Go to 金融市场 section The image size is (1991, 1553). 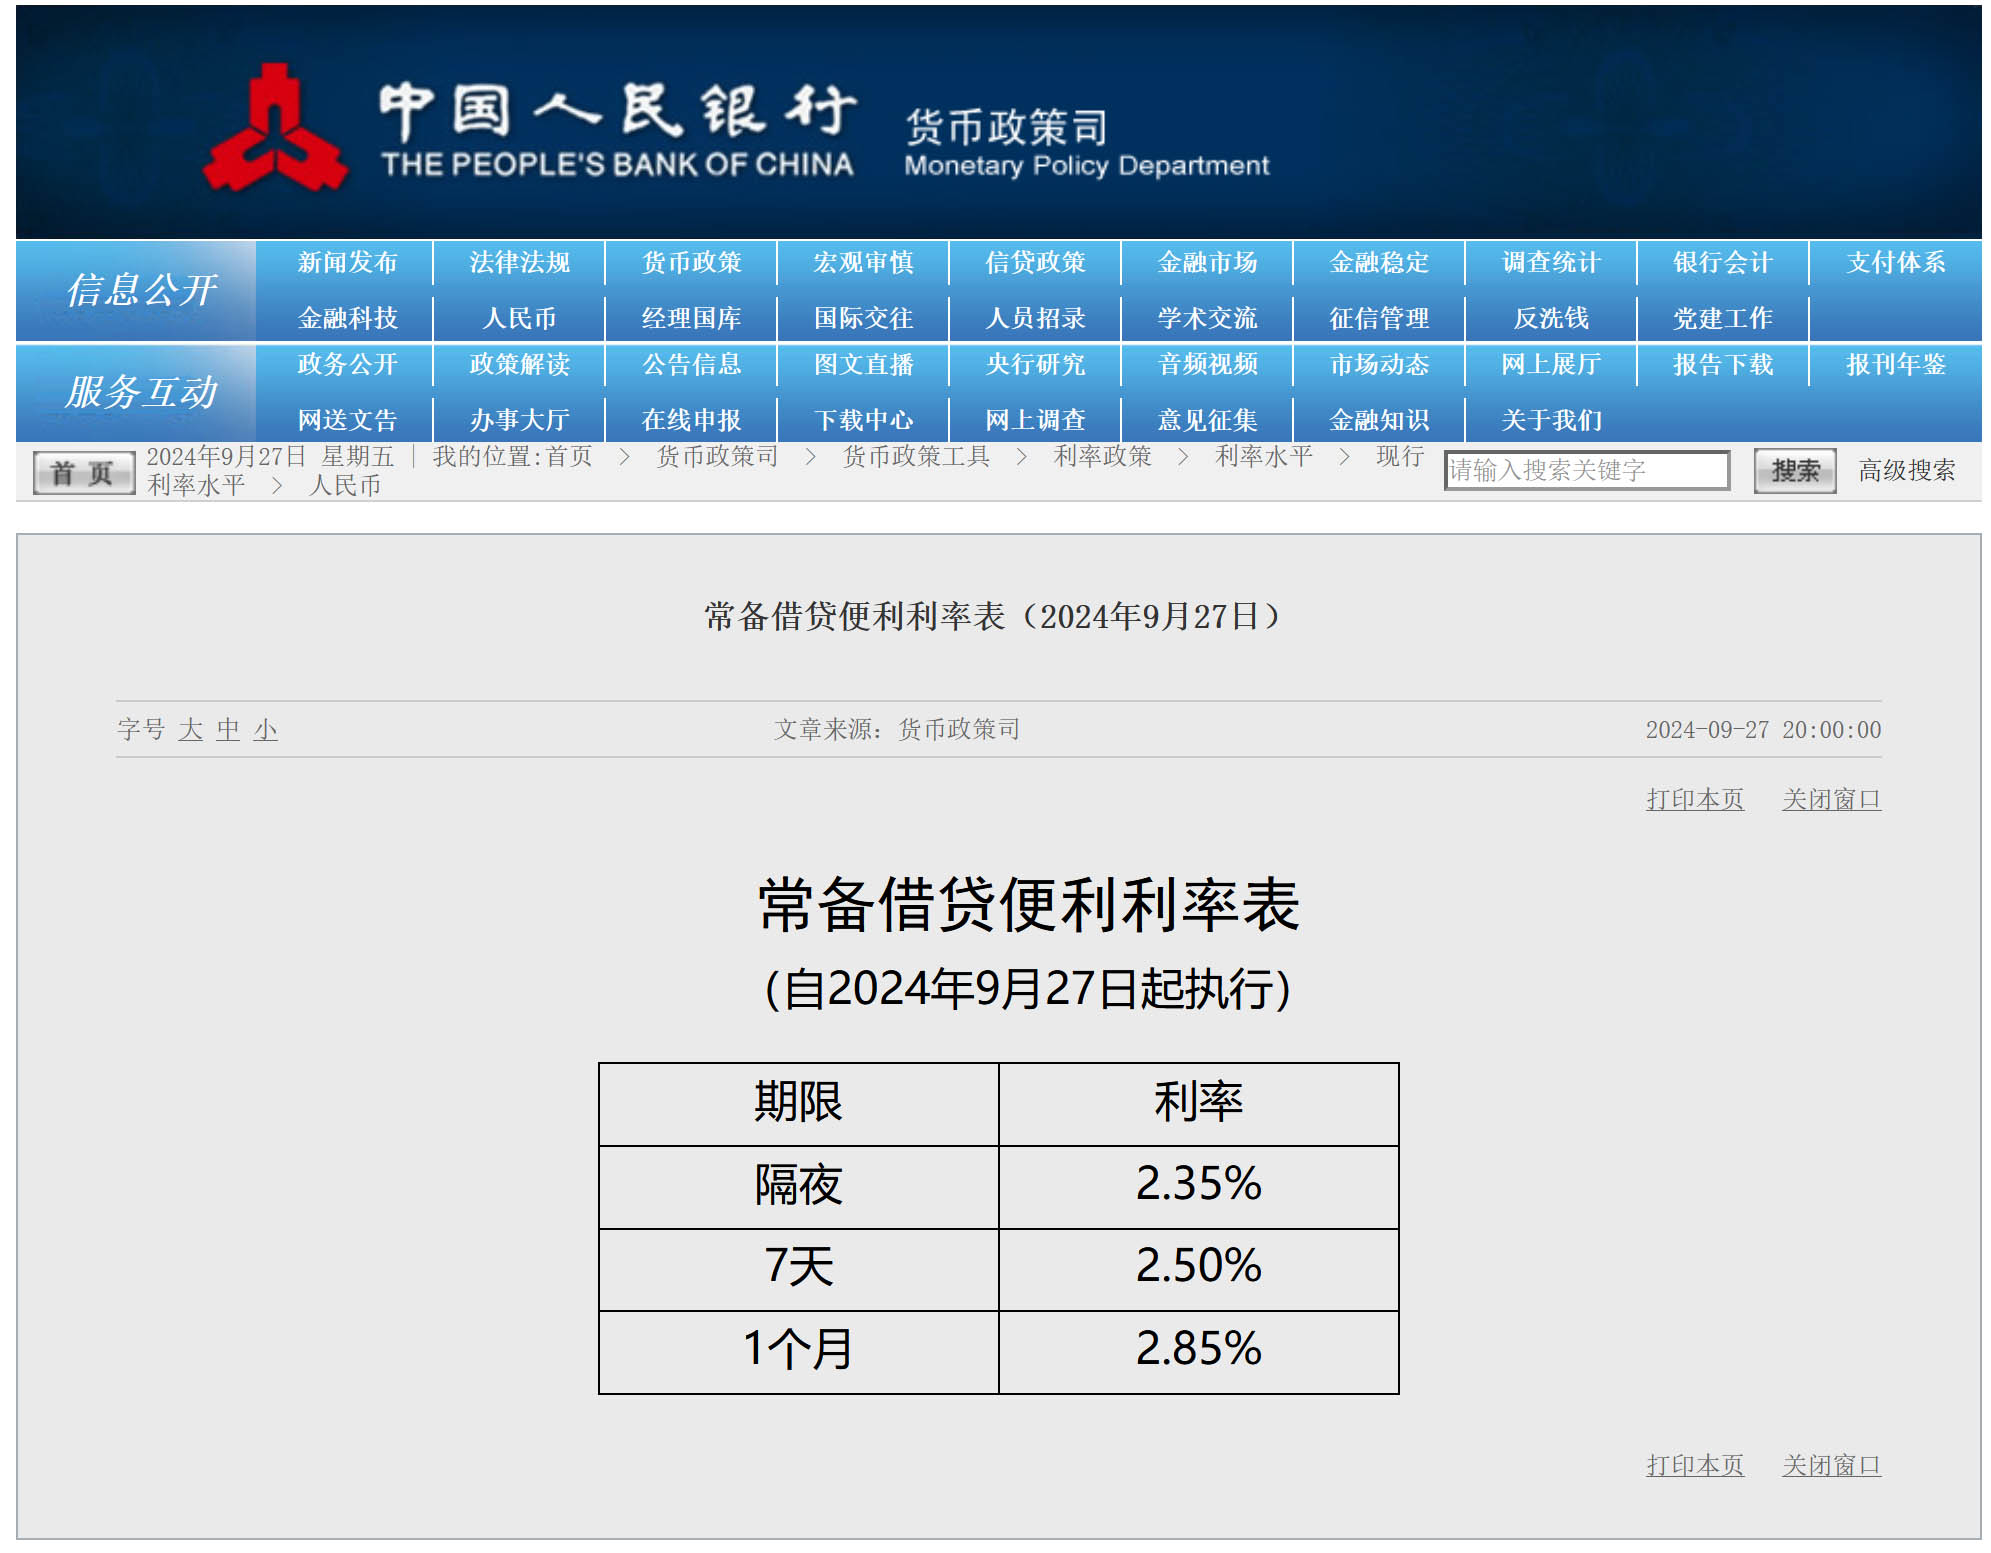(x=1207, y=263)
